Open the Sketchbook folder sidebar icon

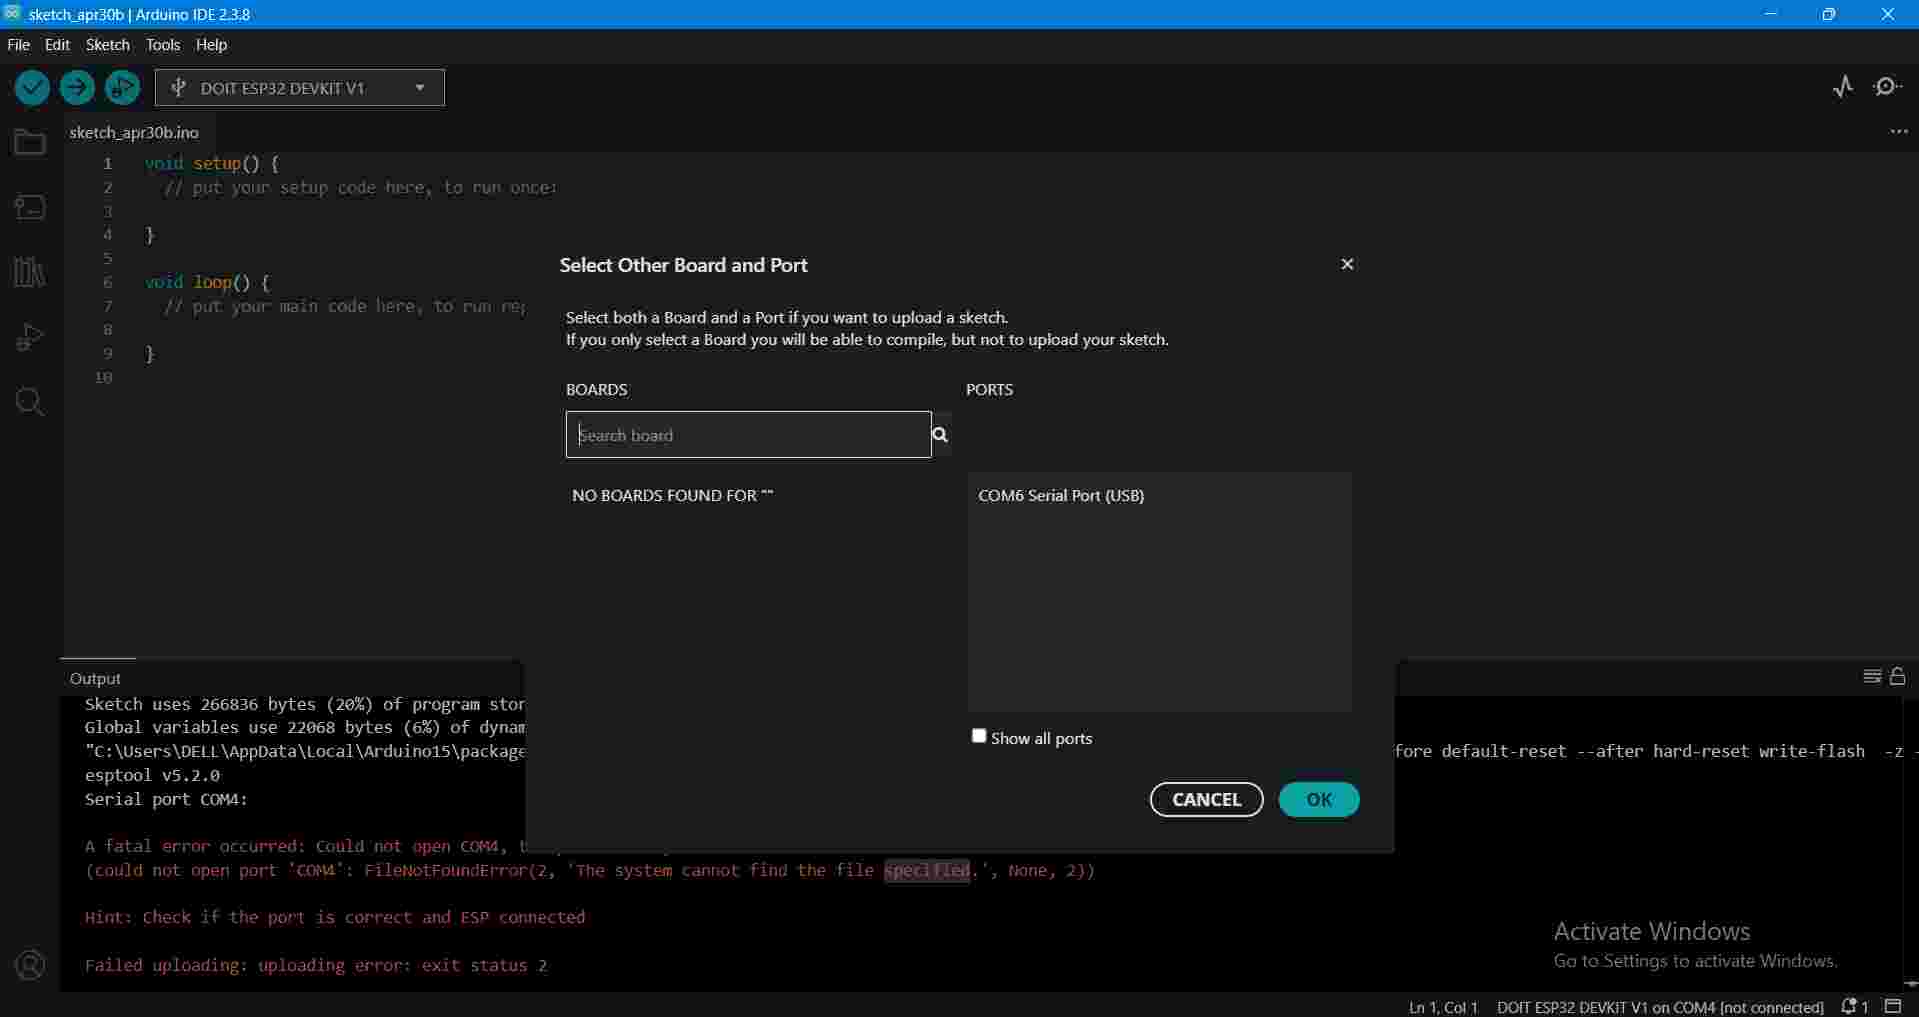30,142
